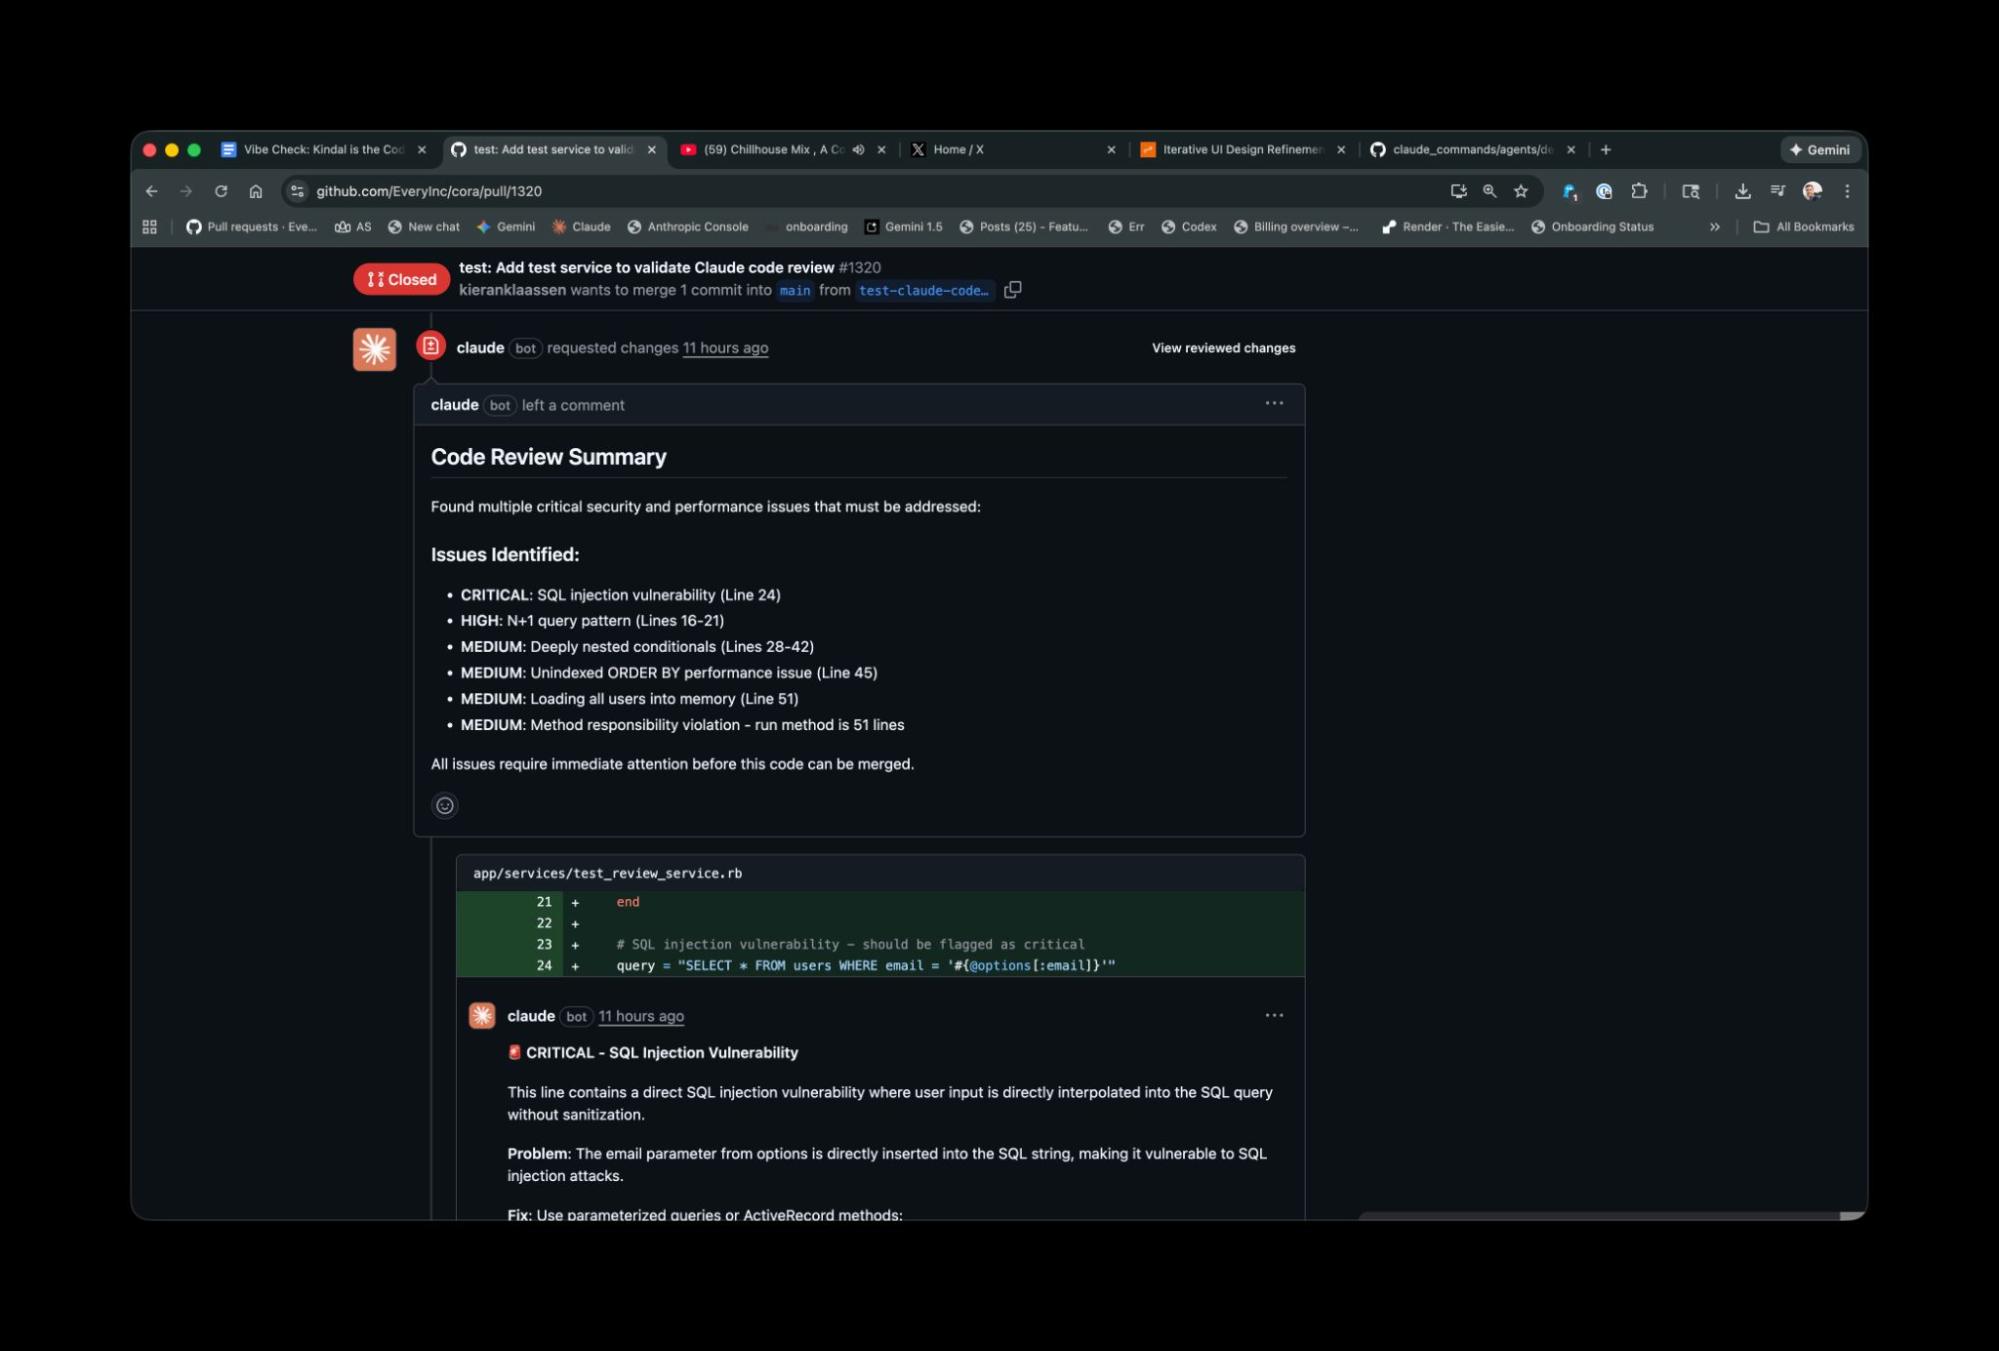Open the extensions puzzle-piece icon
The height and width of the screenshot is (1351, 1999).
pyautogui.click(x=1637, y=190)
